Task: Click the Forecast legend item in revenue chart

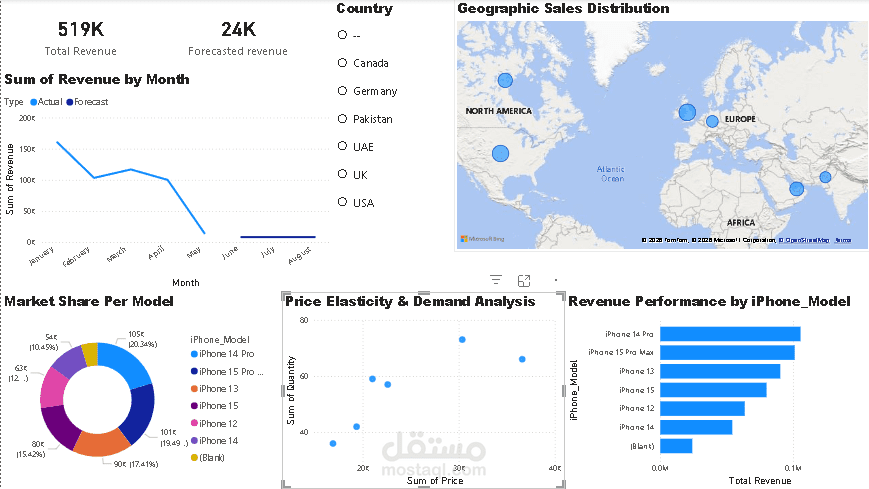Action: click(x=87, y=102)
